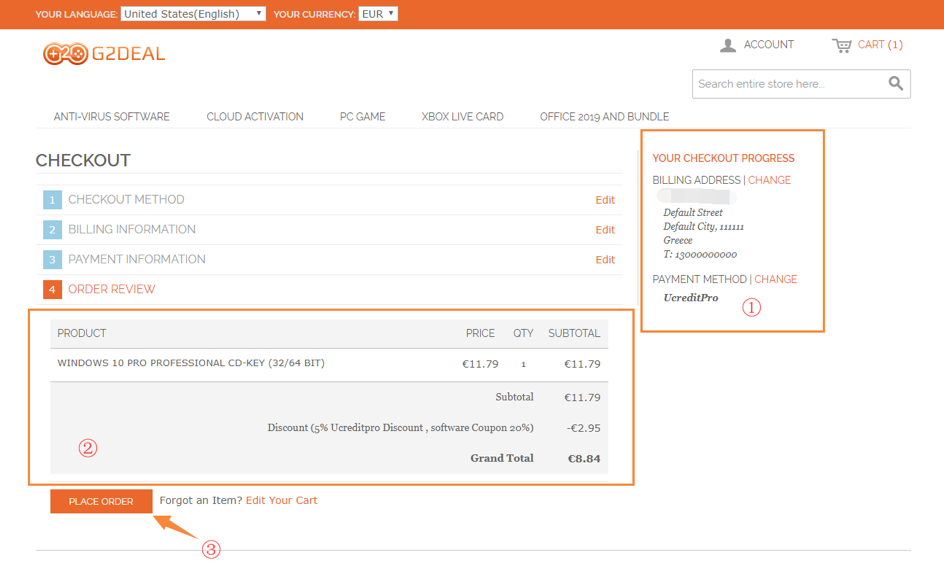944x569 pixels.
Task: Click the step 3 number badge
Action: (x=52, y=260)
